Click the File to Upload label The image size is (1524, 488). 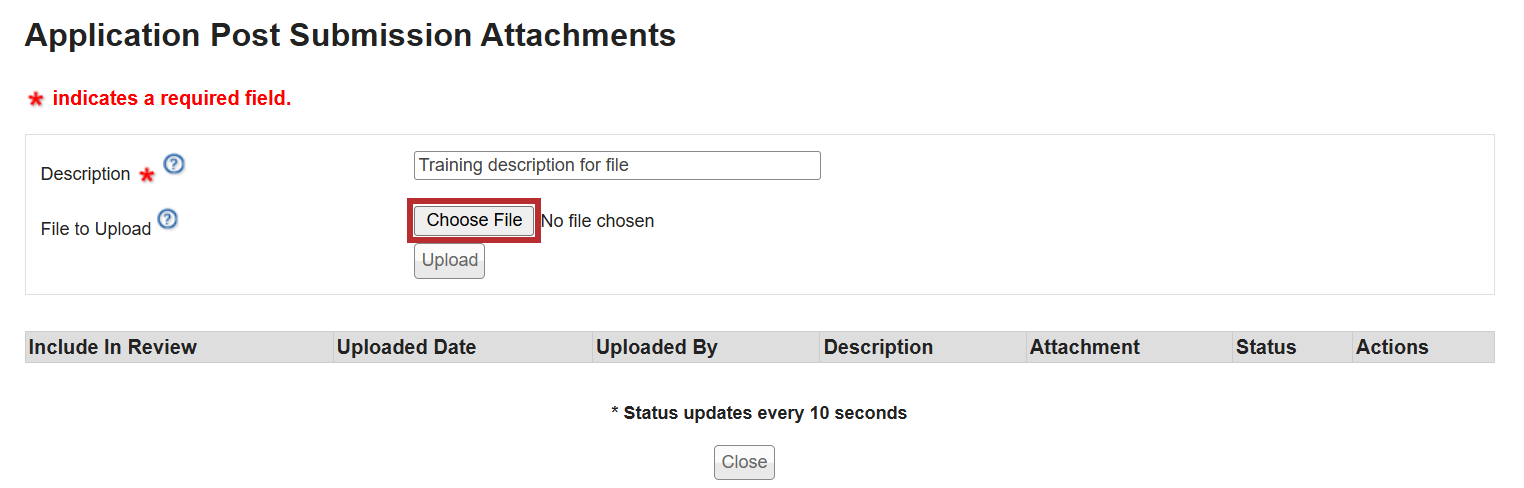(96, 229)
